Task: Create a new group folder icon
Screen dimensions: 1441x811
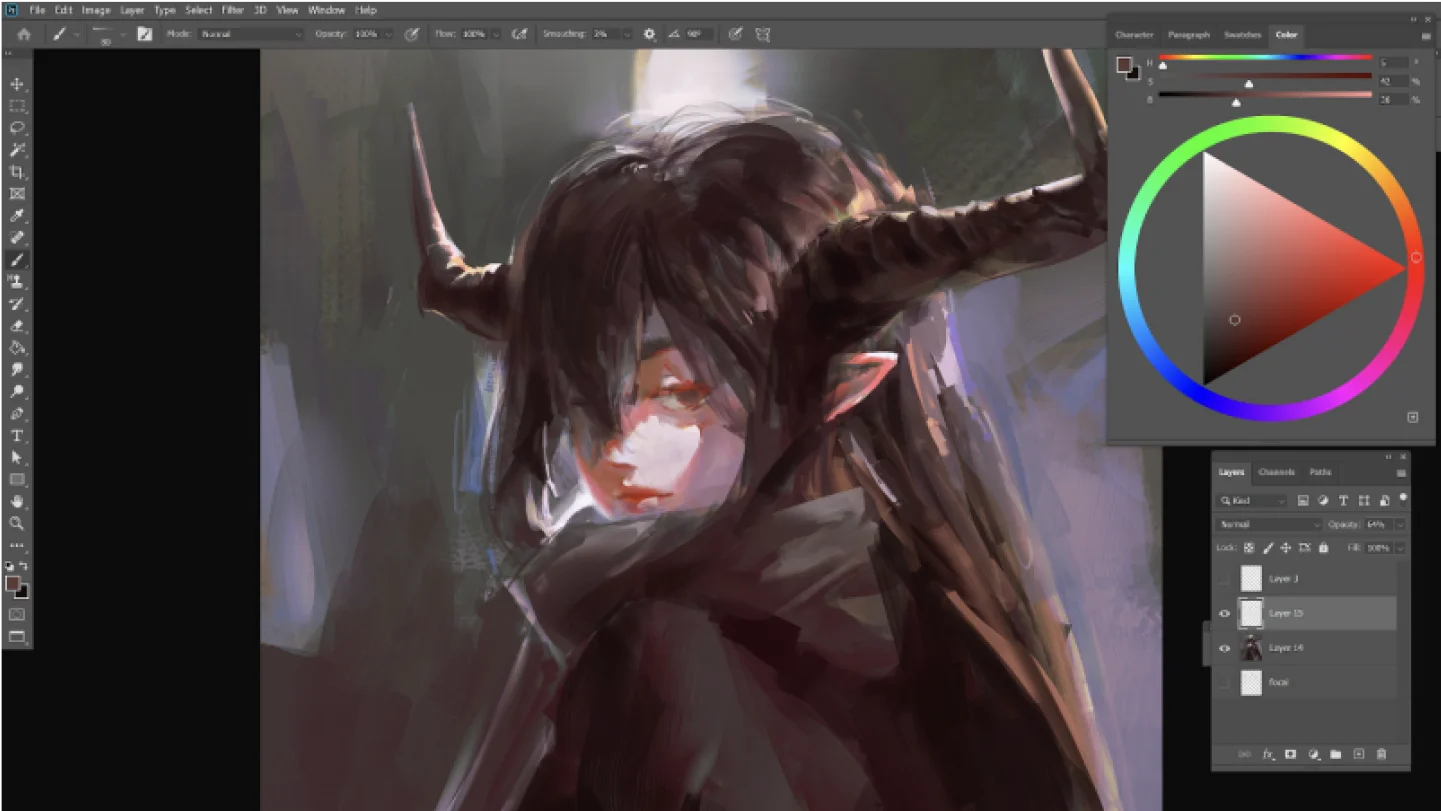Action: [x=1337, y=755]
